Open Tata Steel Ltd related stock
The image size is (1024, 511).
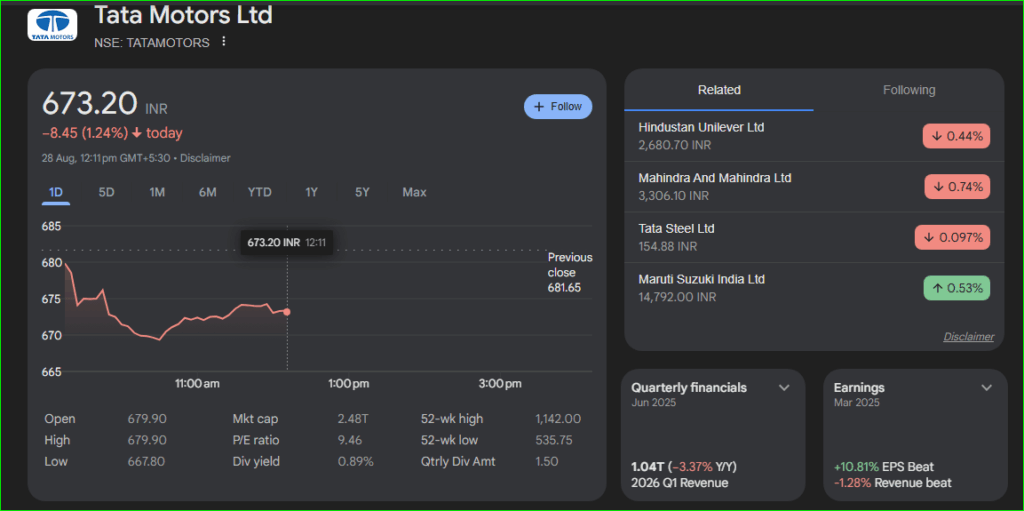[676, 228]
